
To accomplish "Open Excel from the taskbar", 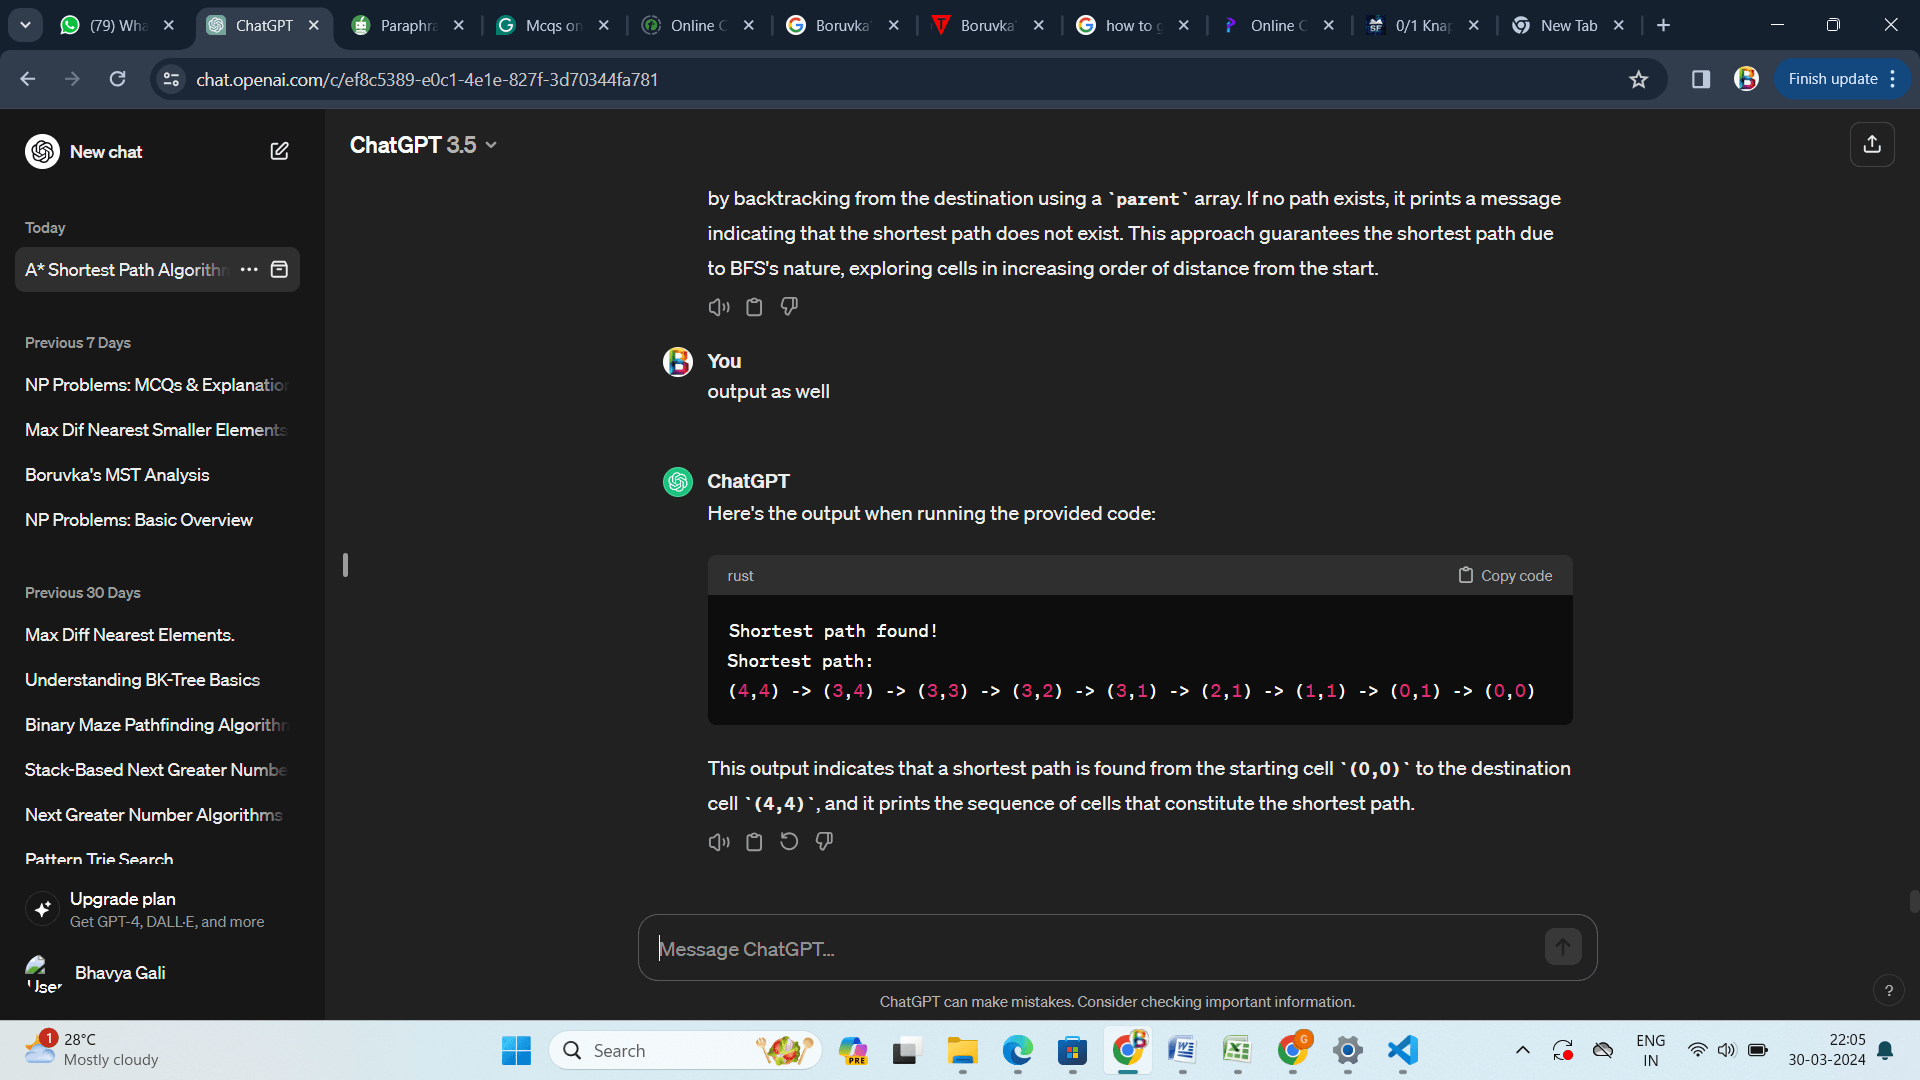I will pyautogui.click(x=1237, y=1050).
